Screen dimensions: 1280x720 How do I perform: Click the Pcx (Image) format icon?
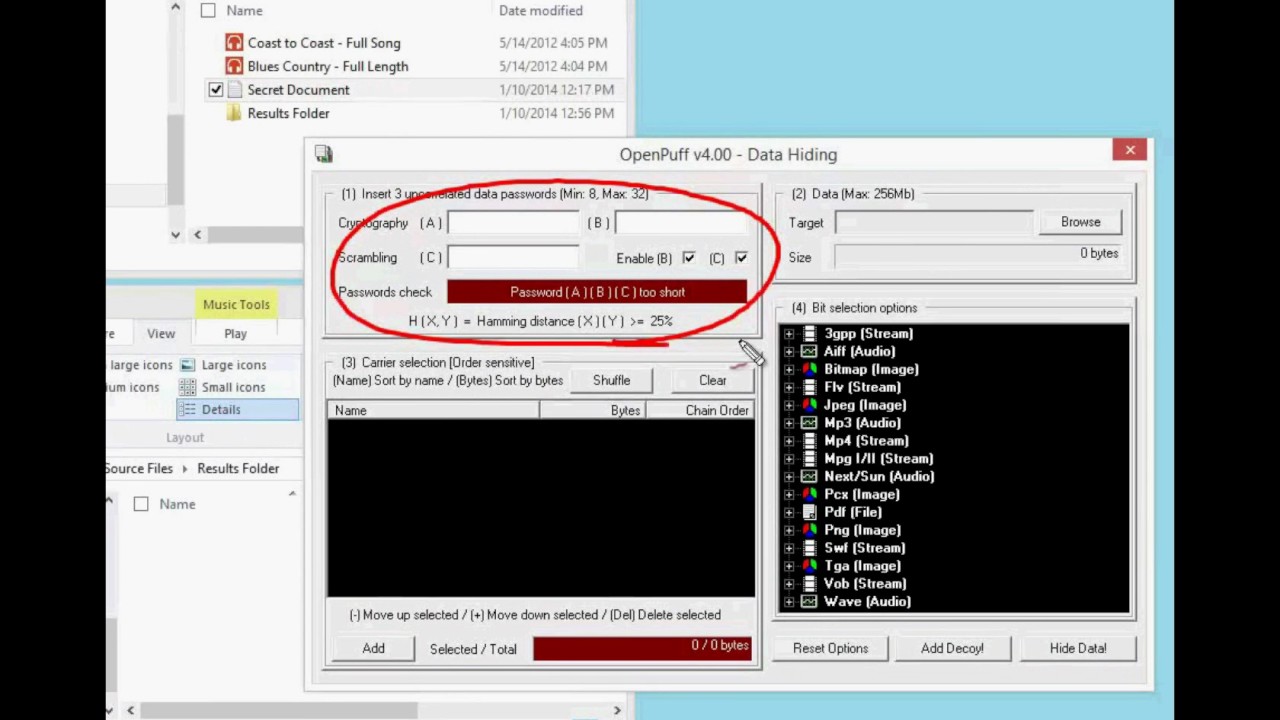click(809, 495)
